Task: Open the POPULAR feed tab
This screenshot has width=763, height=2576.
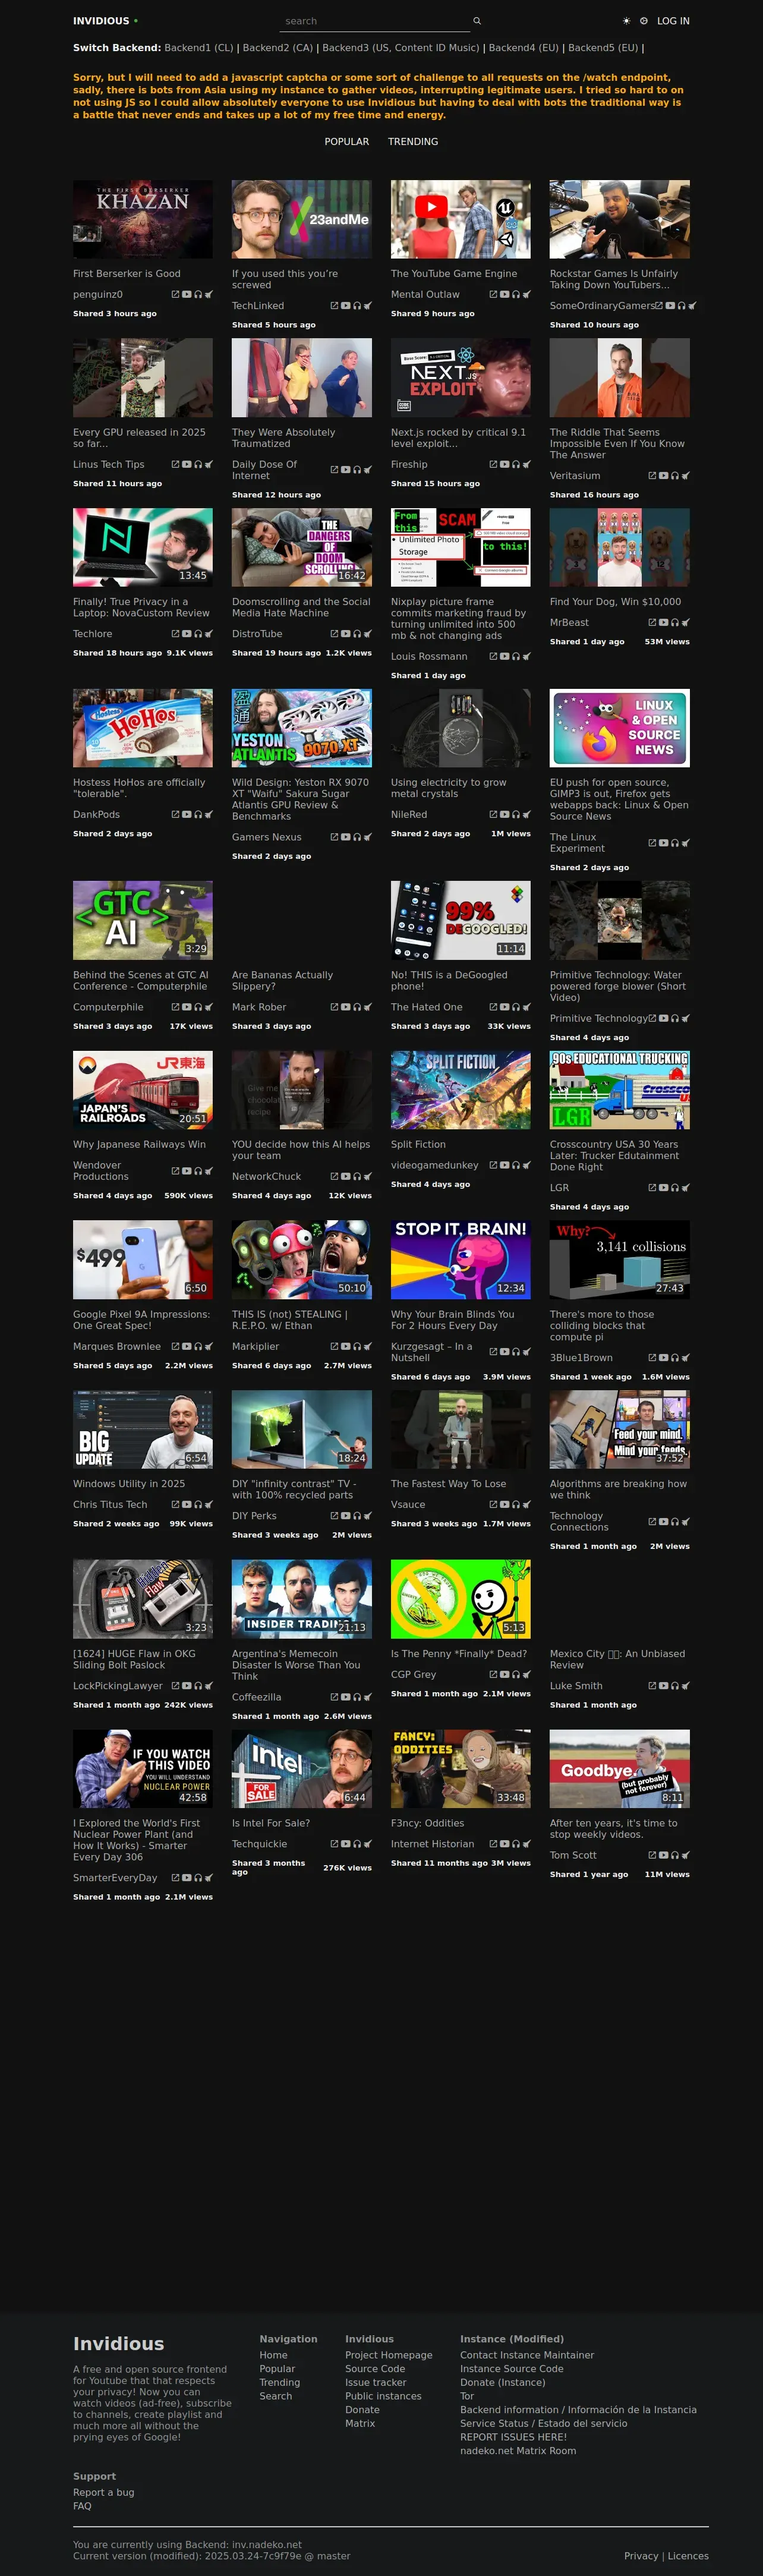Action: pos(347,142)
